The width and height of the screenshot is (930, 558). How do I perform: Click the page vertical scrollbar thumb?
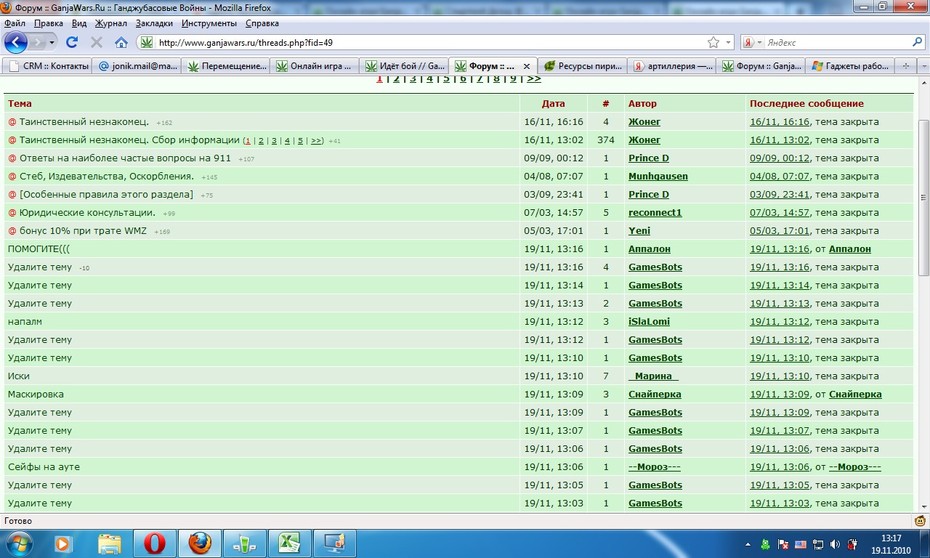[923, 197]
